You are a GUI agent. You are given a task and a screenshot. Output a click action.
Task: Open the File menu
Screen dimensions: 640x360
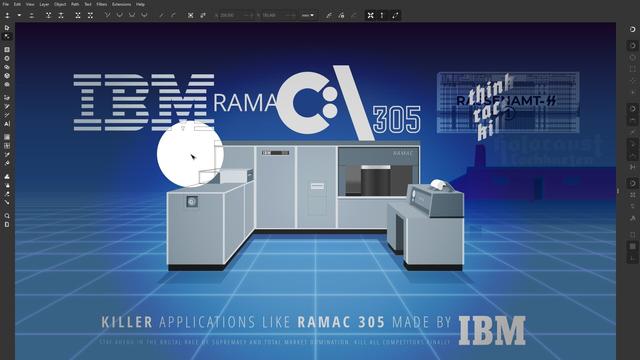6,4
